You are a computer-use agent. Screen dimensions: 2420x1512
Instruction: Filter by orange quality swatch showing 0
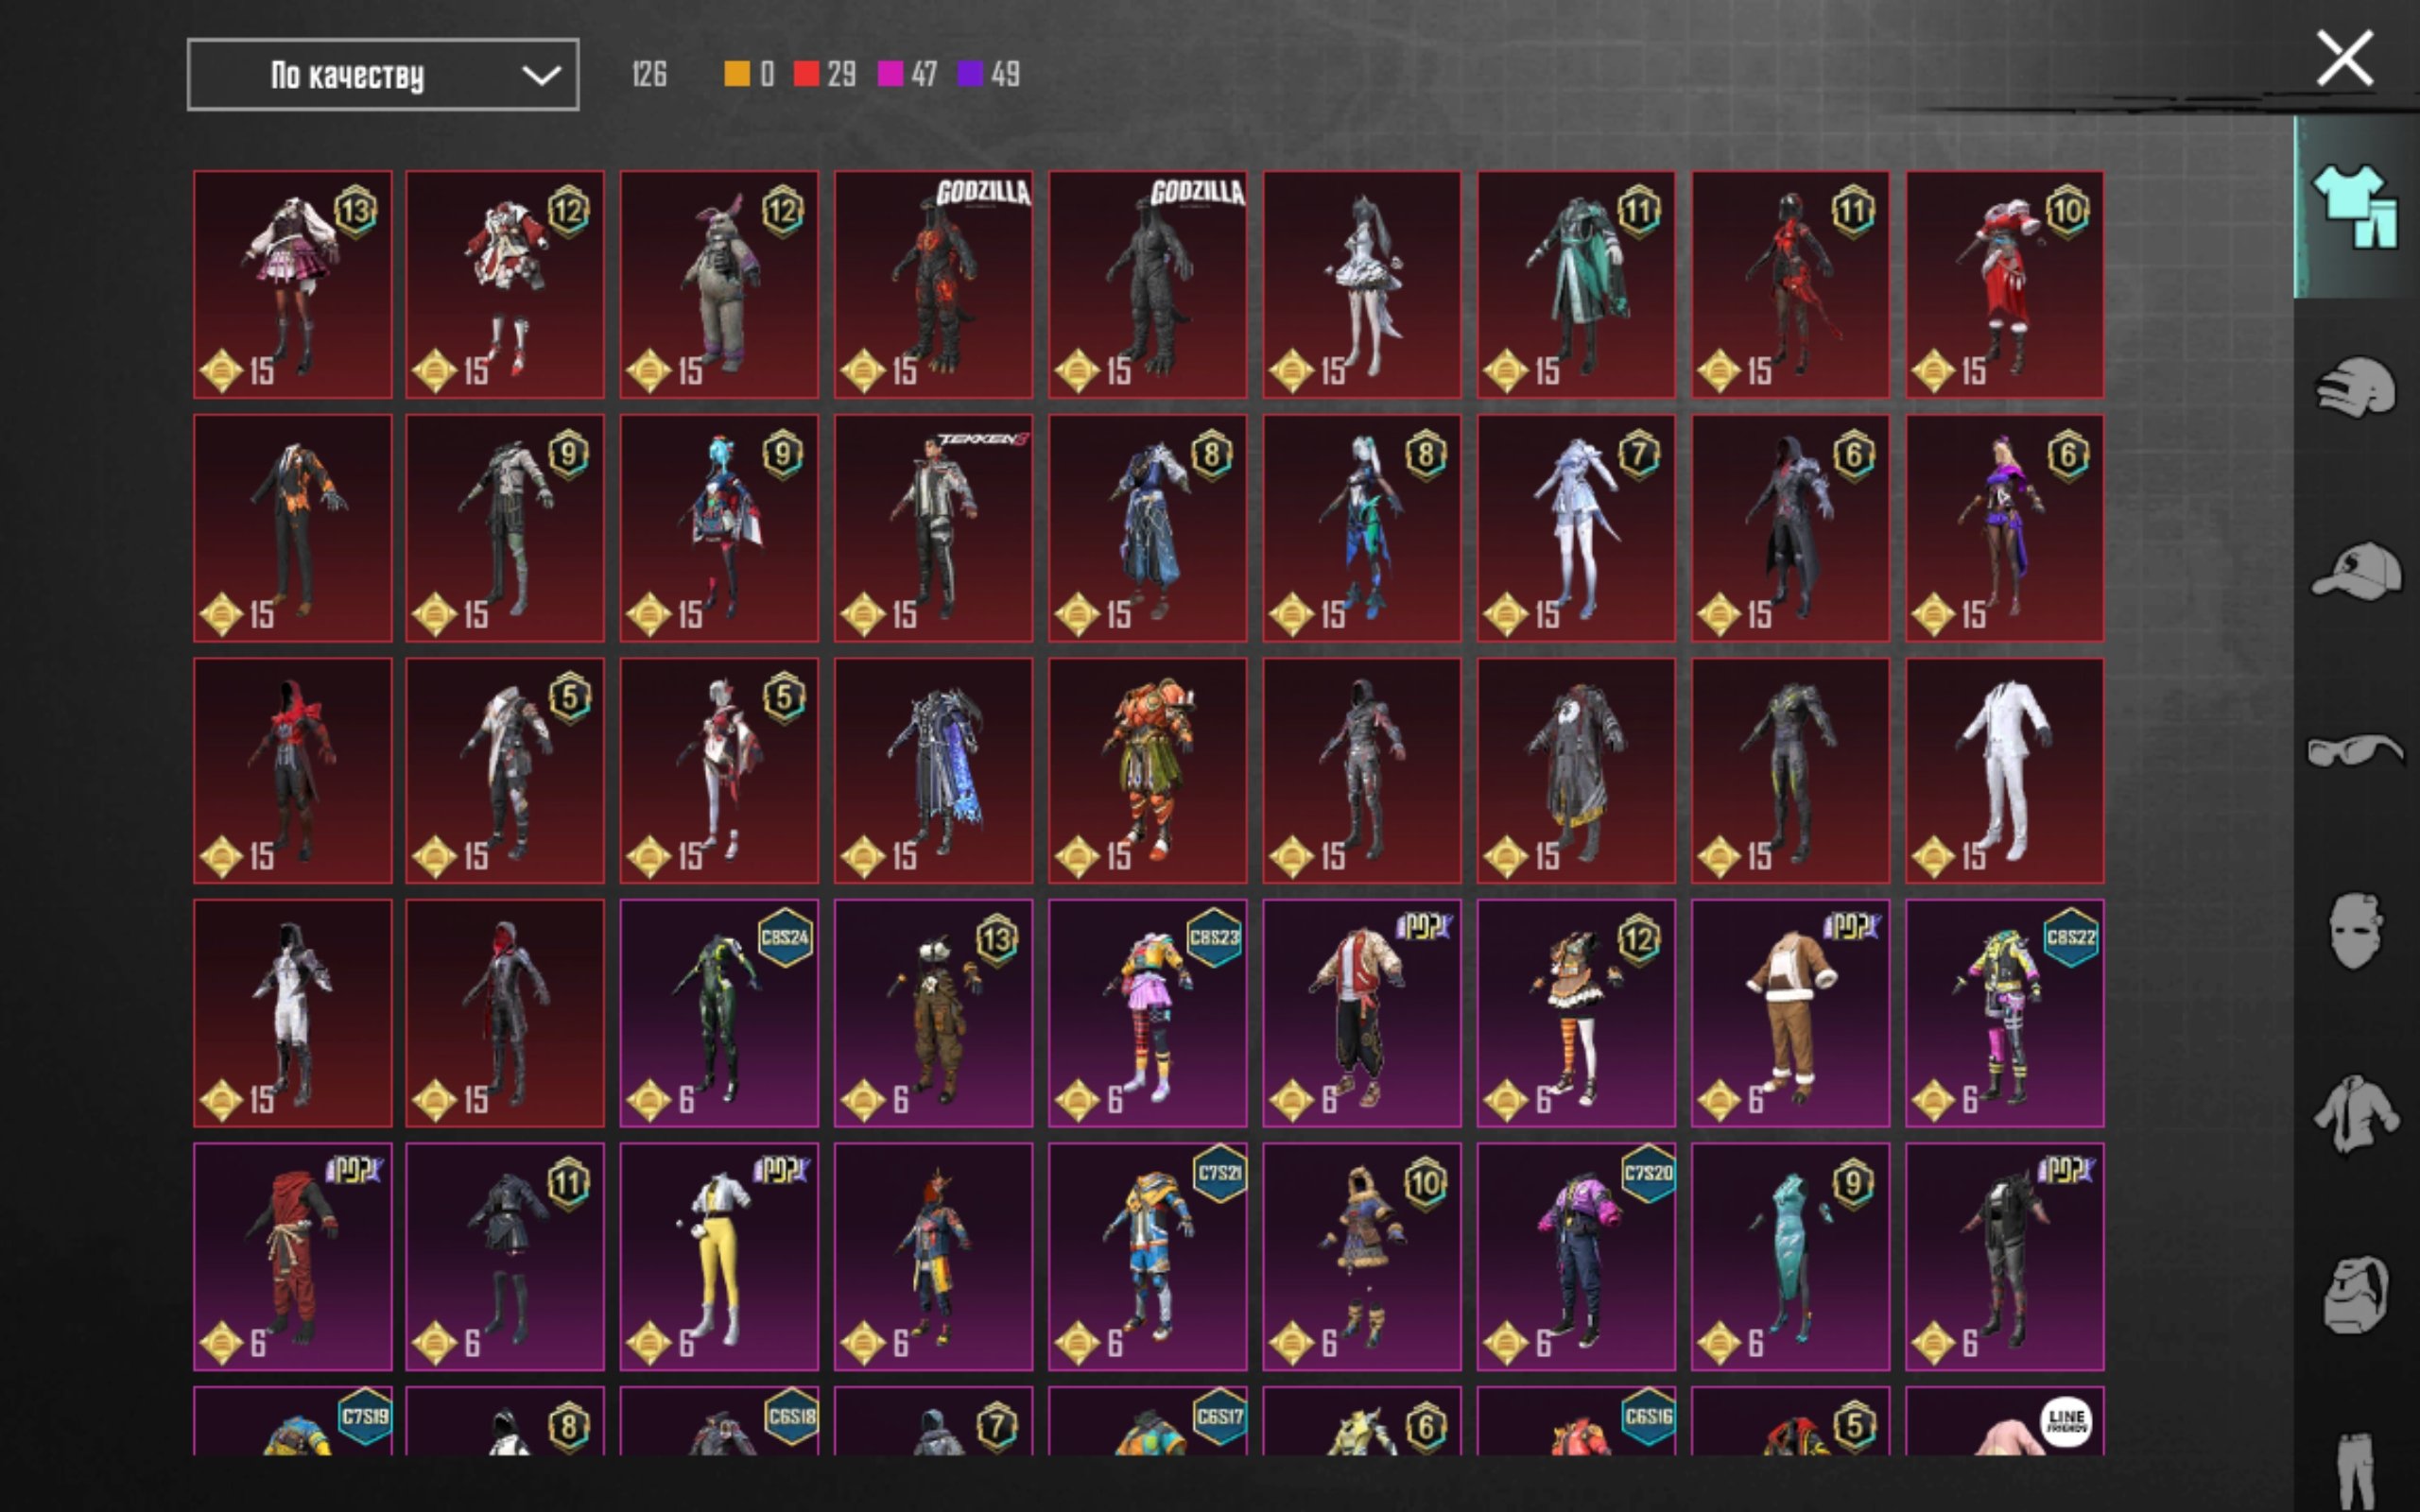737,74
